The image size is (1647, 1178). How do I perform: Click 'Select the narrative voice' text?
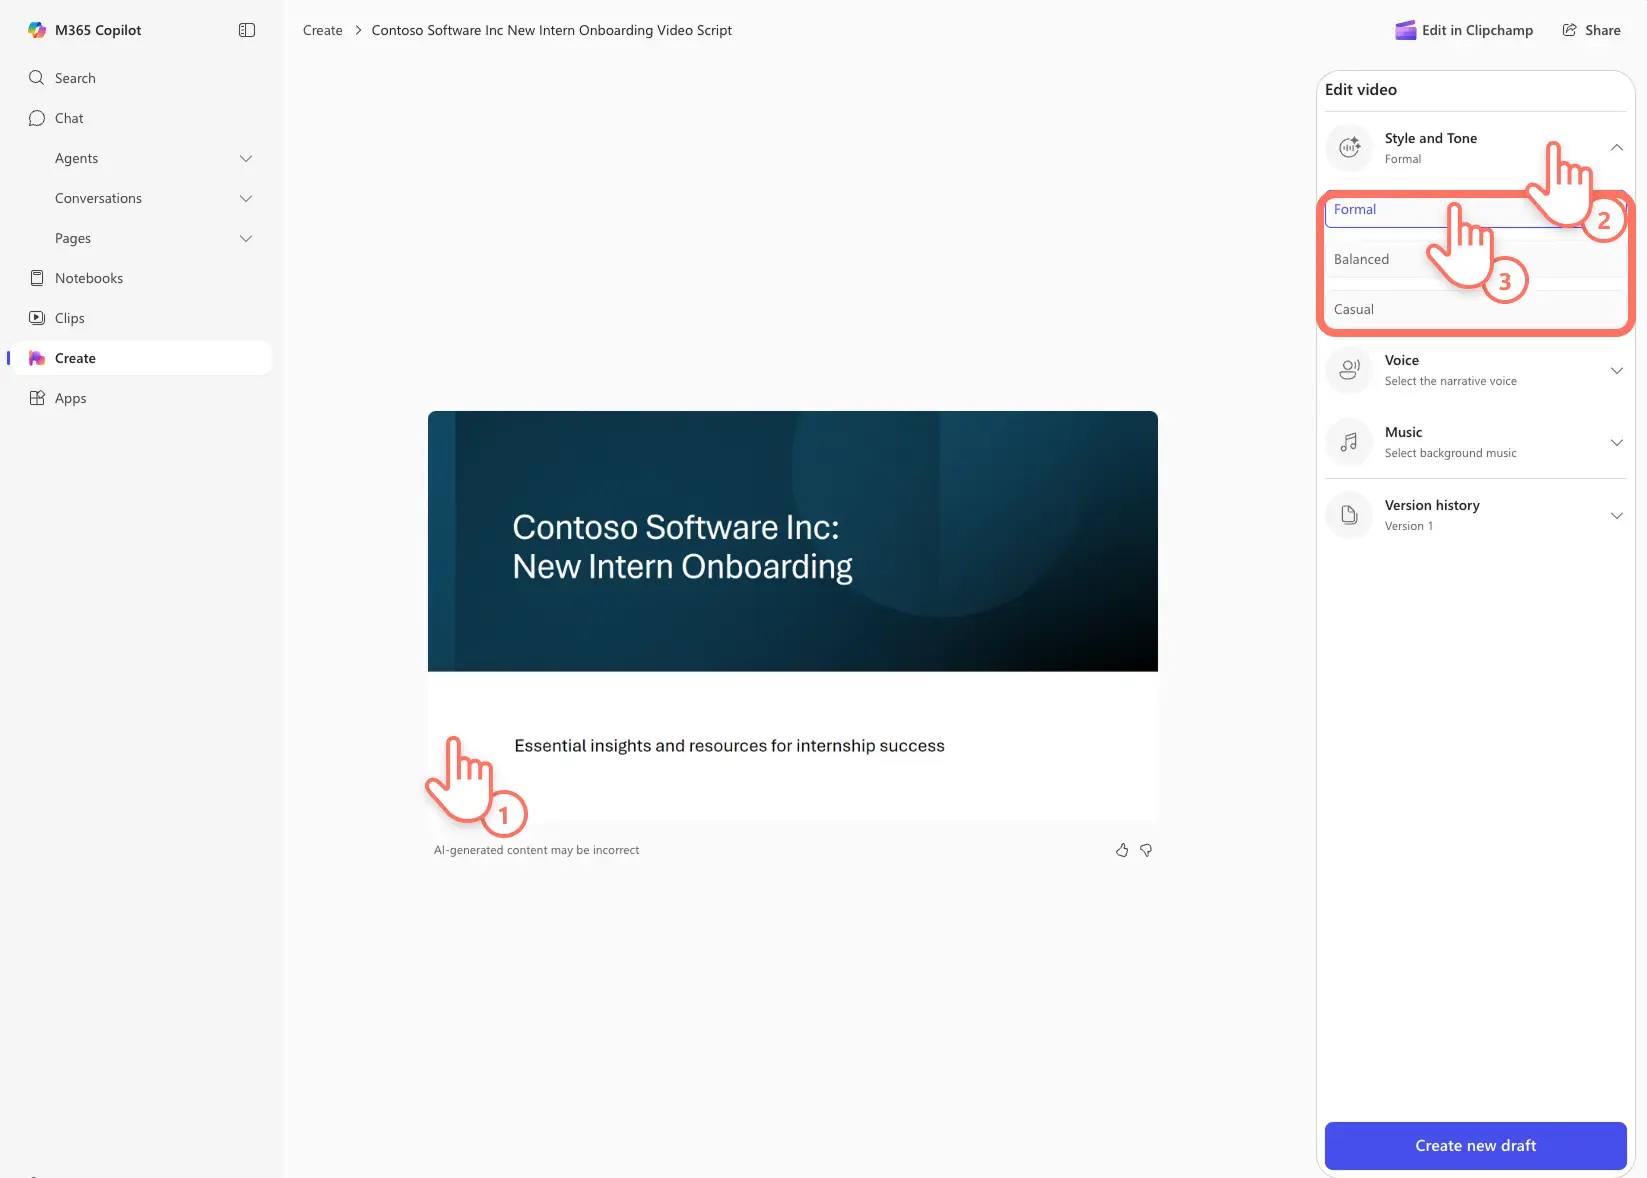pyautogui.click(x=1450, y=381)
